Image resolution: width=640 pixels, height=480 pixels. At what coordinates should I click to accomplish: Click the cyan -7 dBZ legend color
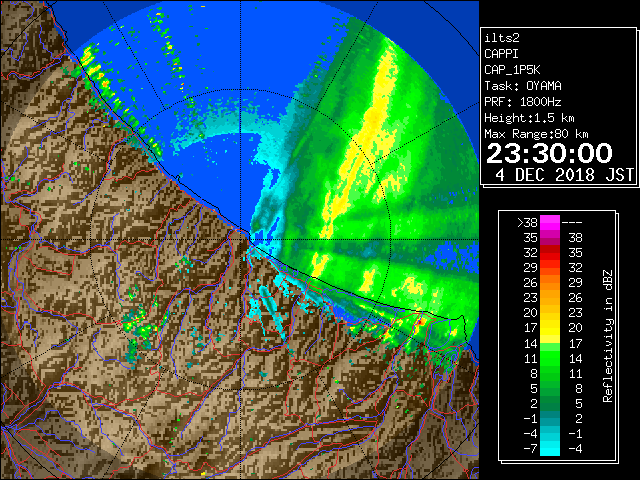pyautogui.click(x=549, y=448)
